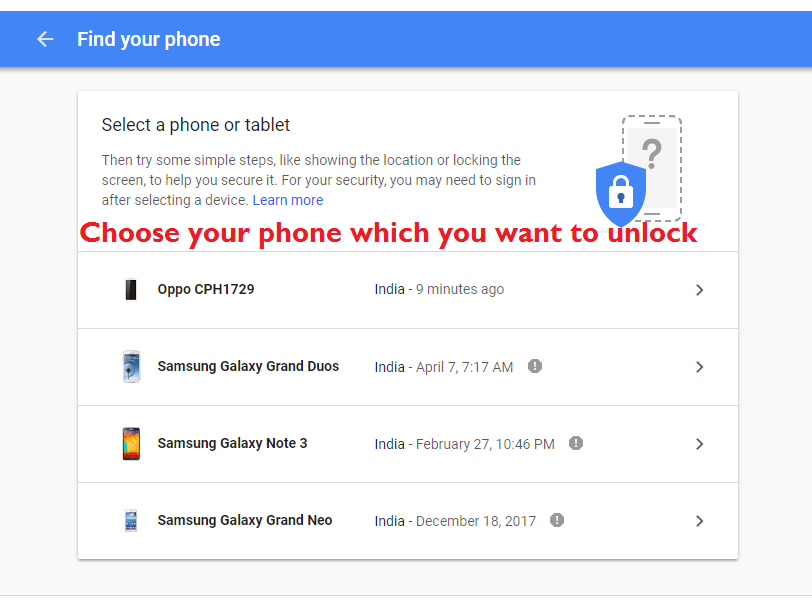Image resolution: width=812 pixels, height=609 pixels.
Task: Select the Samsung Galaxy Grand Neo thumbnail
Action: pos(131,520)
